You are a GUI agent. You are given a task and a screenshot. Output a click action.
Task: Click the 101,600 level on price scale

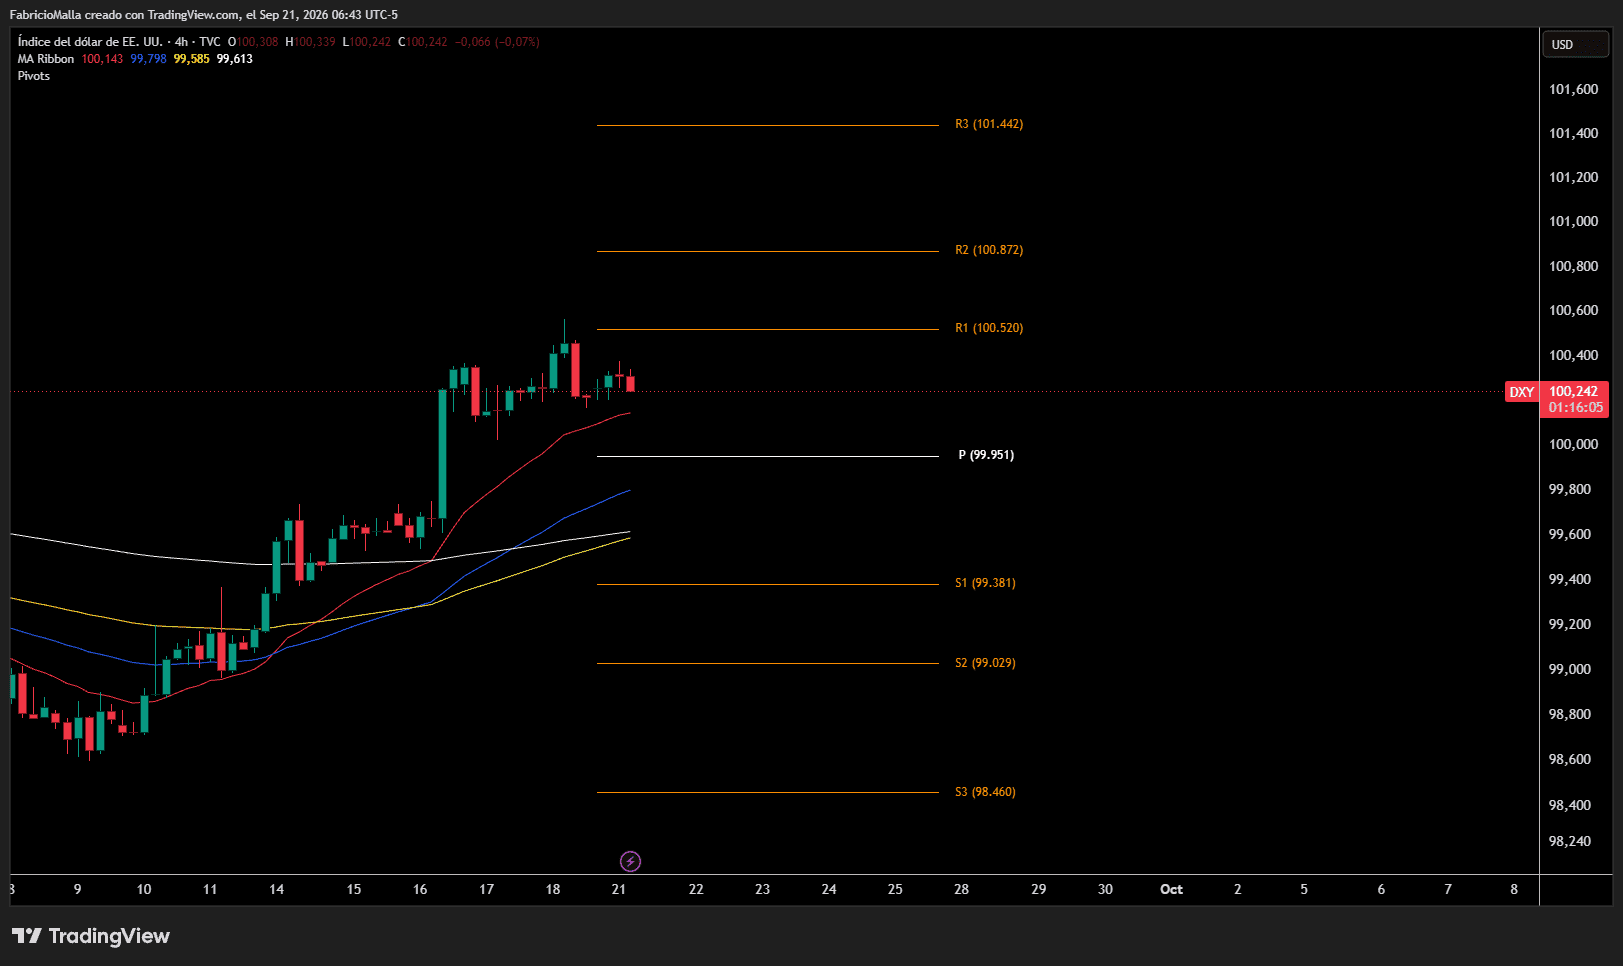[1574, 89]
